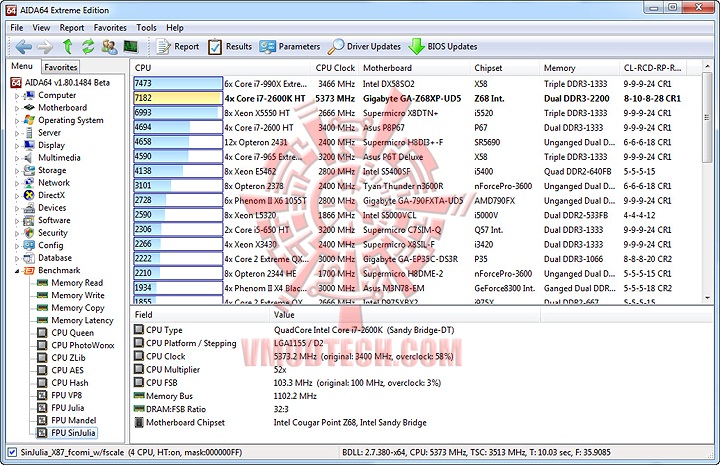Select the Config icon in tree

pos(29,245)
